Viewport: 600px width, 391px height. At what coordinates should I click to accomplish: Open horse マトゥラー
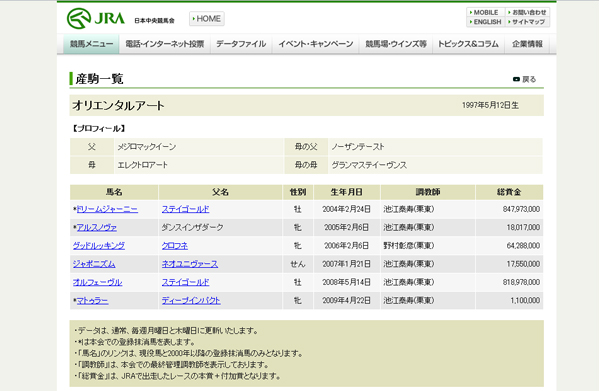[92, 301]
